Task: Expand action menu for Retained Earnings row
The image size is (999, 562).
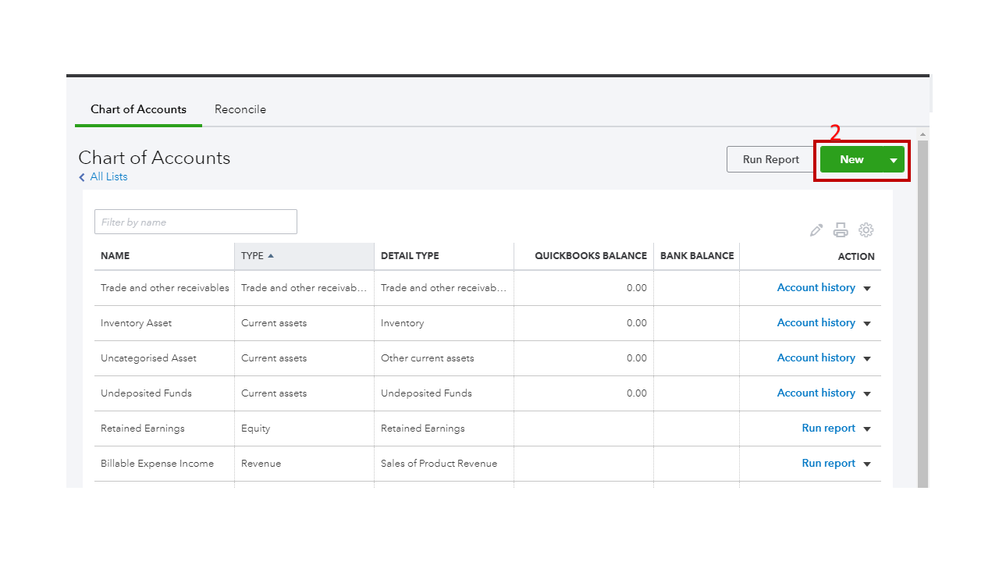Action: [867, 429]
